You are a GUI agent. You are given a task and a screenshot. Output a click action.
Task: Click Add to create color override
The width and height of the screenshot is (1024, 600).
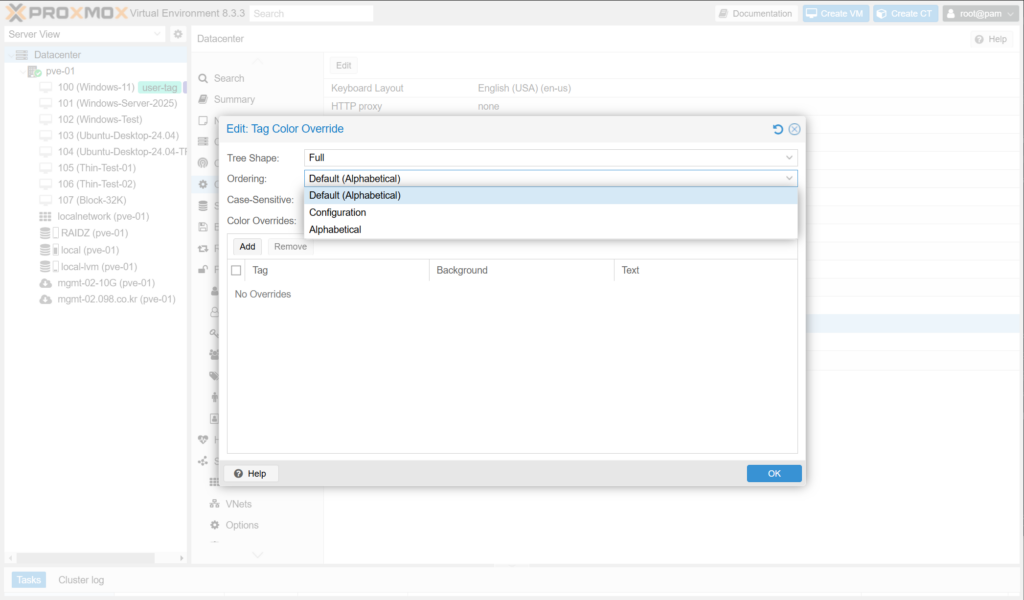tap(247, 246)
